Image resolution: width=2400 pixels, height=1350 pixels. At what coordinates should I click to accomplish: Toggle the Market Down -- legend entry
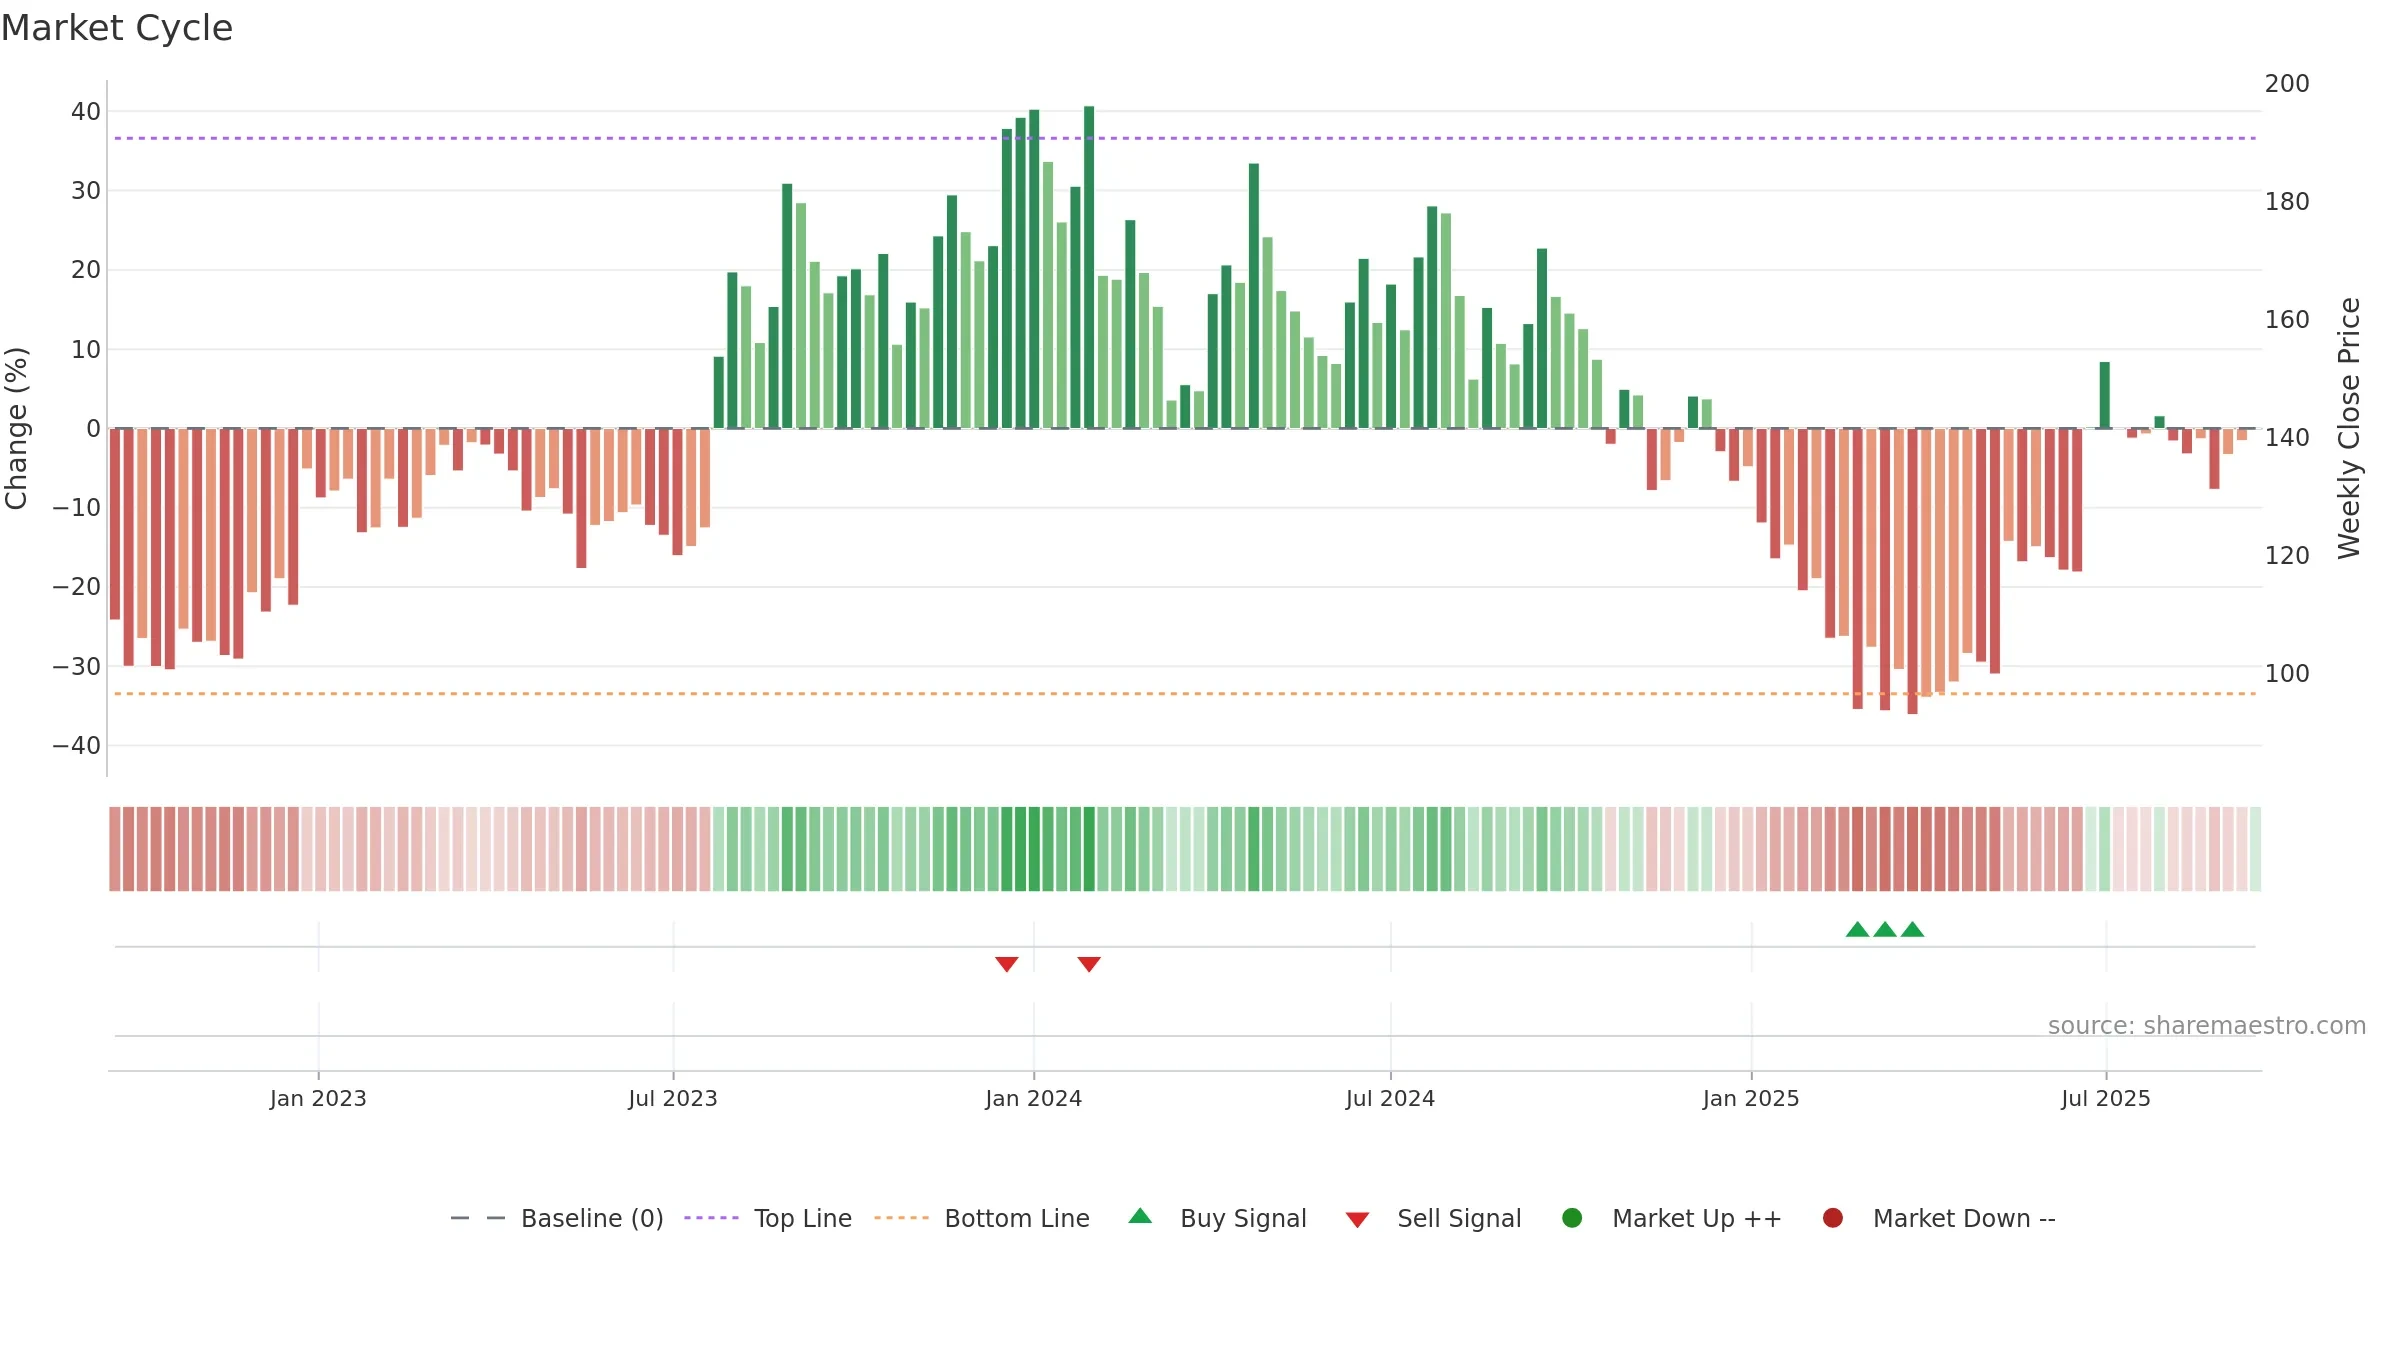1939,1218
